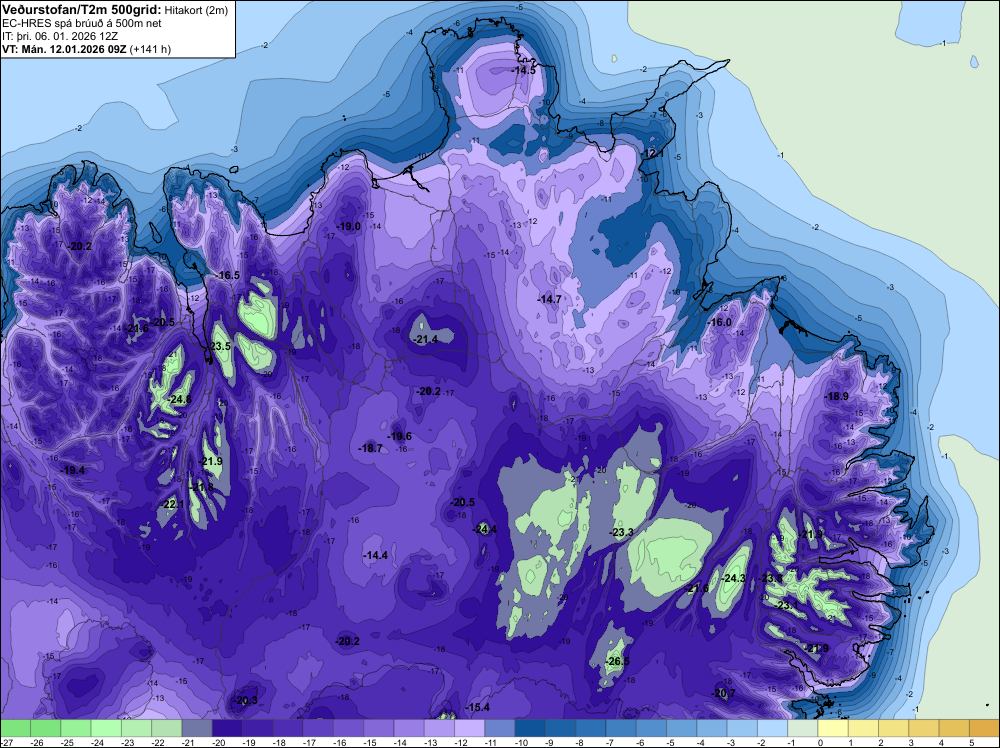Screen dimensions: 1000x748
Task: Click the -22.1 temperature value
Action: point(172,504)
